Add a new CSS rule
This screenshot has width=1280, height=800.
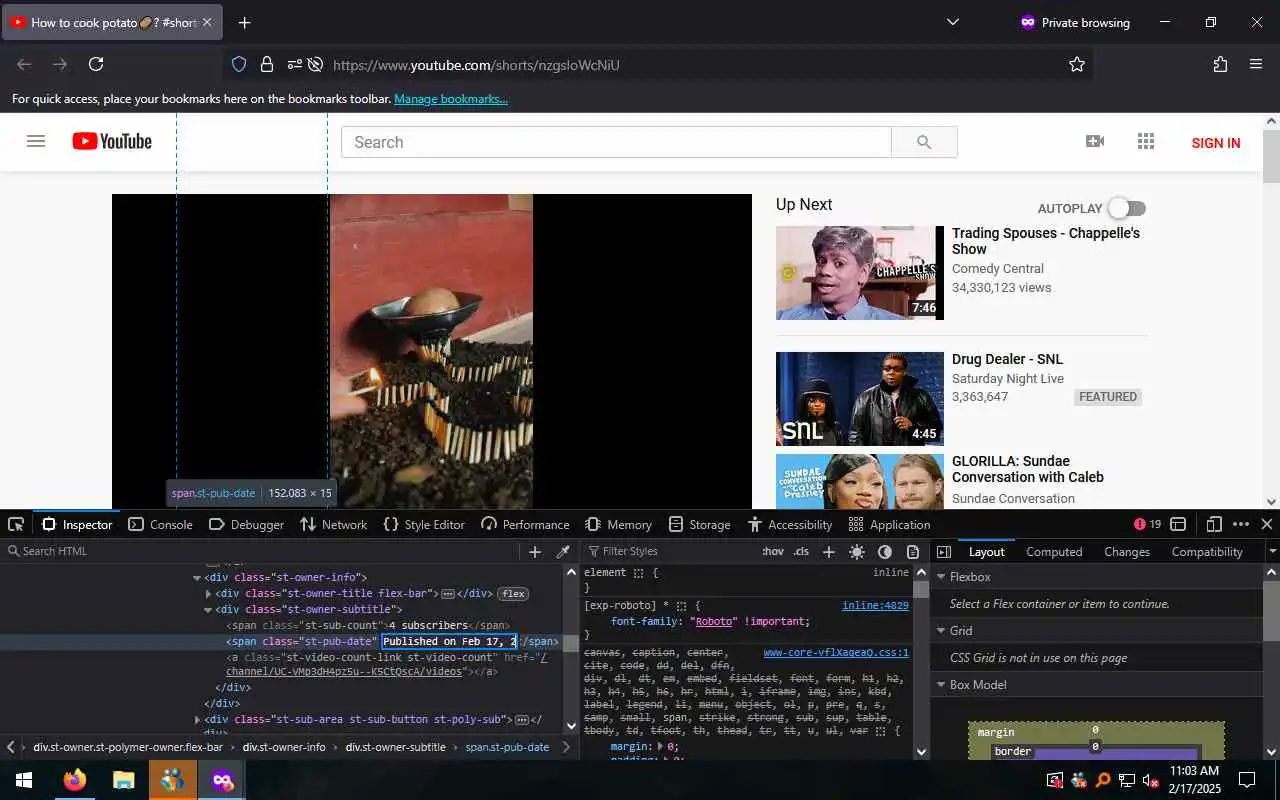point(828,551)
